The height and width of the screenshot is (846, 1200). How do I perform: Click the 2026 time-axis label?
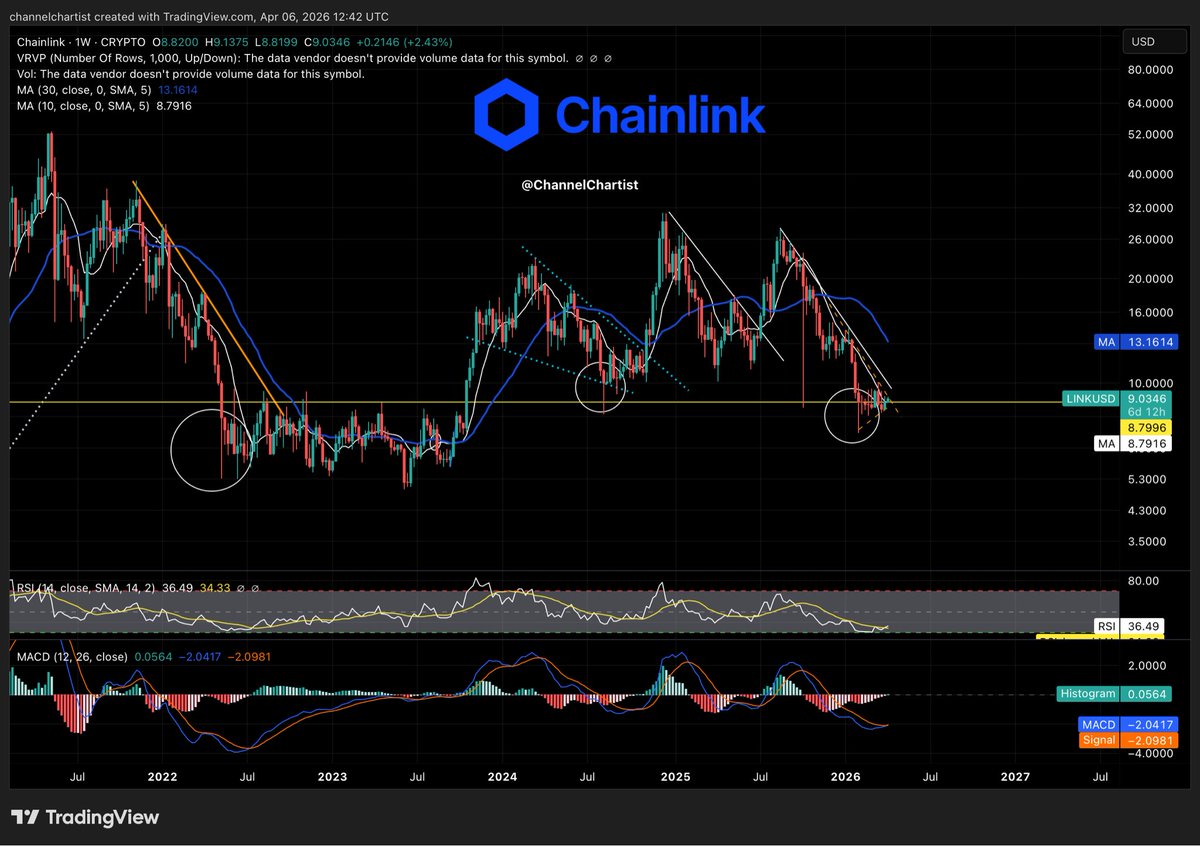tap(846, 776)
